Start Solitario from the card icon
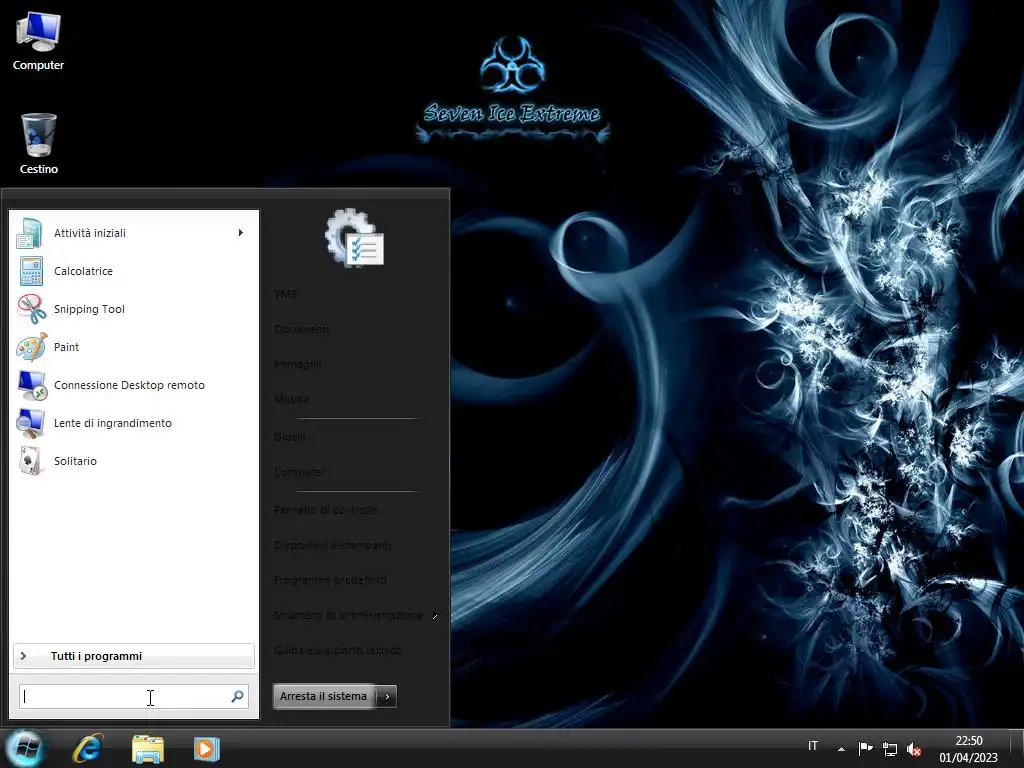Screen dimensions: 1024x768 click(31, 461)
